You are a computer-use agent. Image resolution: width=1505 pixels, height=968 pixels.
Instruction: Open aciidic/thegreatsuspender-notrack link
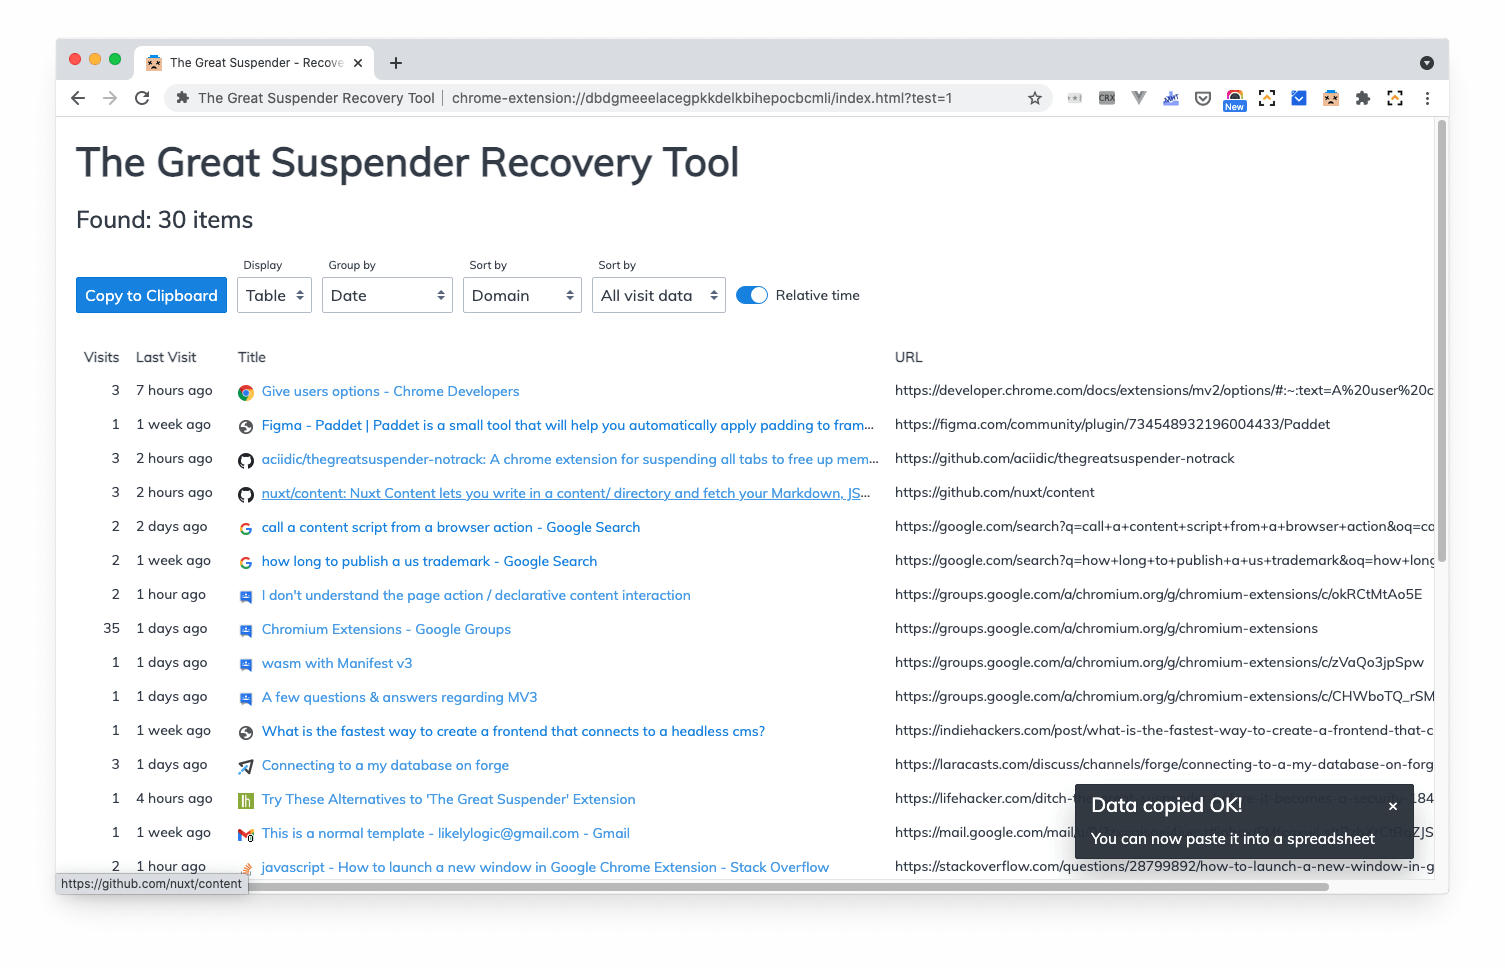pos(570,459)
